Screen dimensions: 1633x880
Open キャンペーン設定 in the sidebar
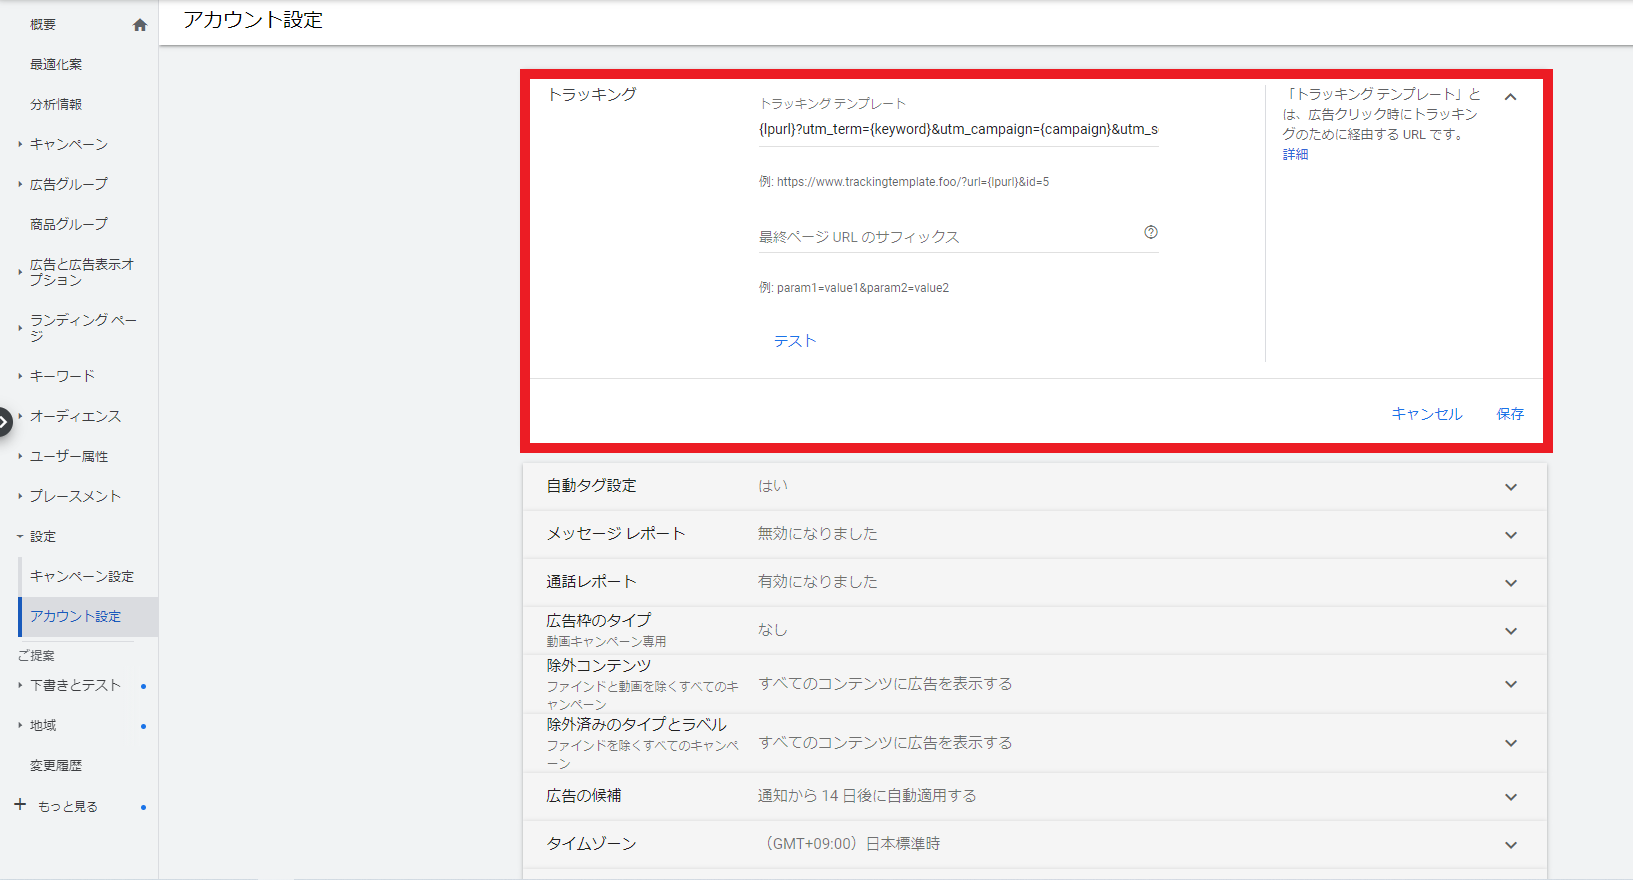coord(82,577)
